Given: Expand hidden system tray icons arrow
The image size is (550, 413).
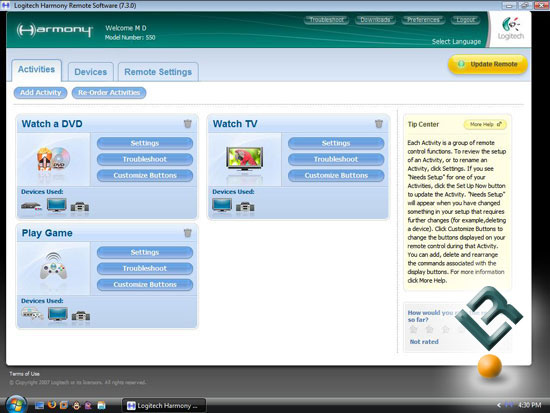Looking at the screenshot, I should pyautogui.click(x=498, y=405).
